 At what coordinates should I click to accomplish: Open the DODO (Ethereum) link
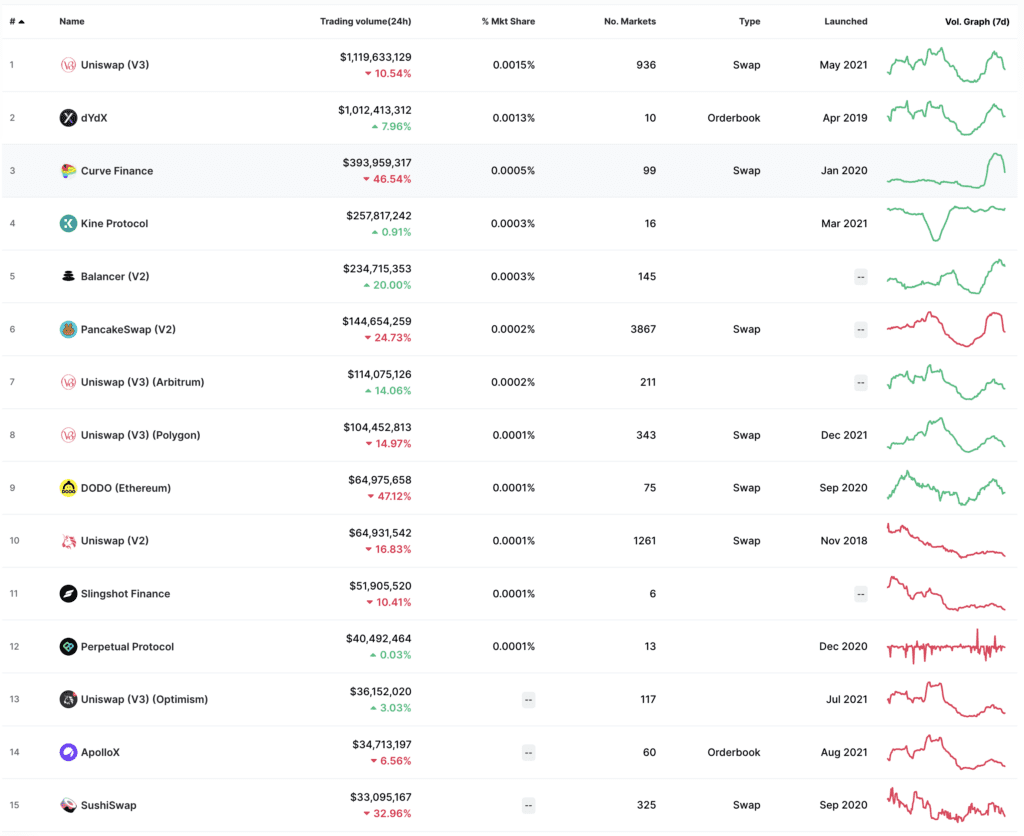point(125,488)
